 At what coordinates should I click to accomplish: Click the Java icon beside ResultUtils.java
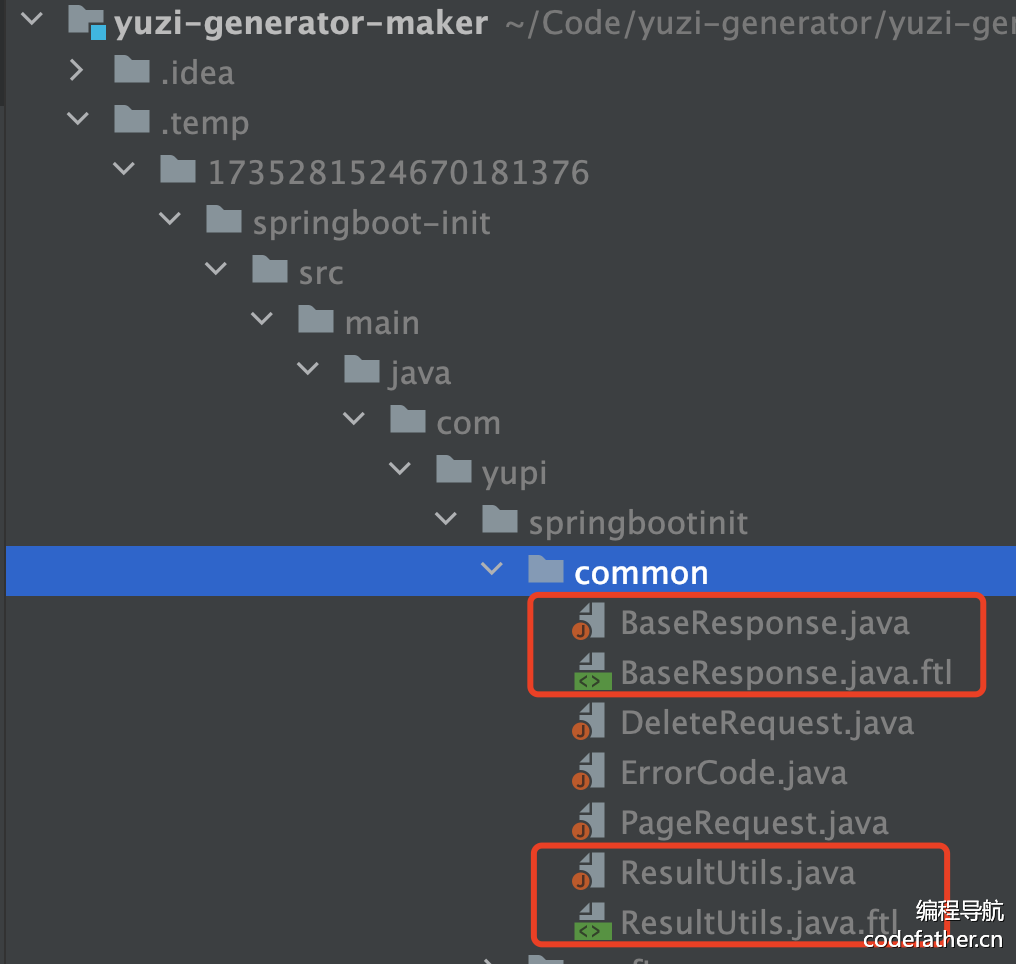[x=590, y=872]
